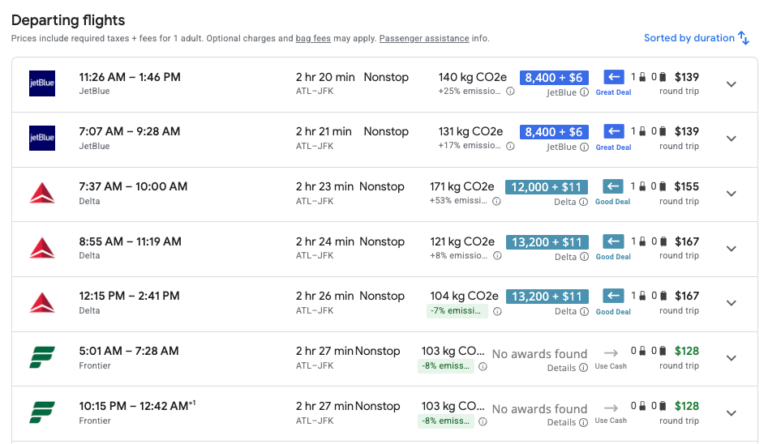Expand the 5:01 AM Frontier flight details
This screenshot has width=768, height=444.
(731, 358)
